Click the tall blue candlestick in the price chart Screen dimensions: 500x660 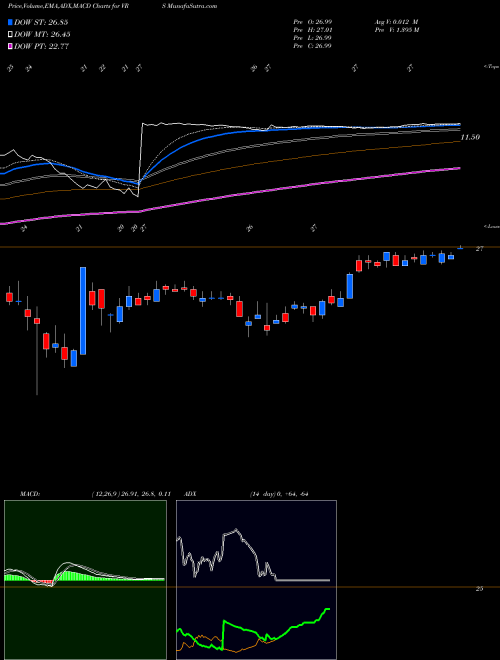click(x=83, y=311)
